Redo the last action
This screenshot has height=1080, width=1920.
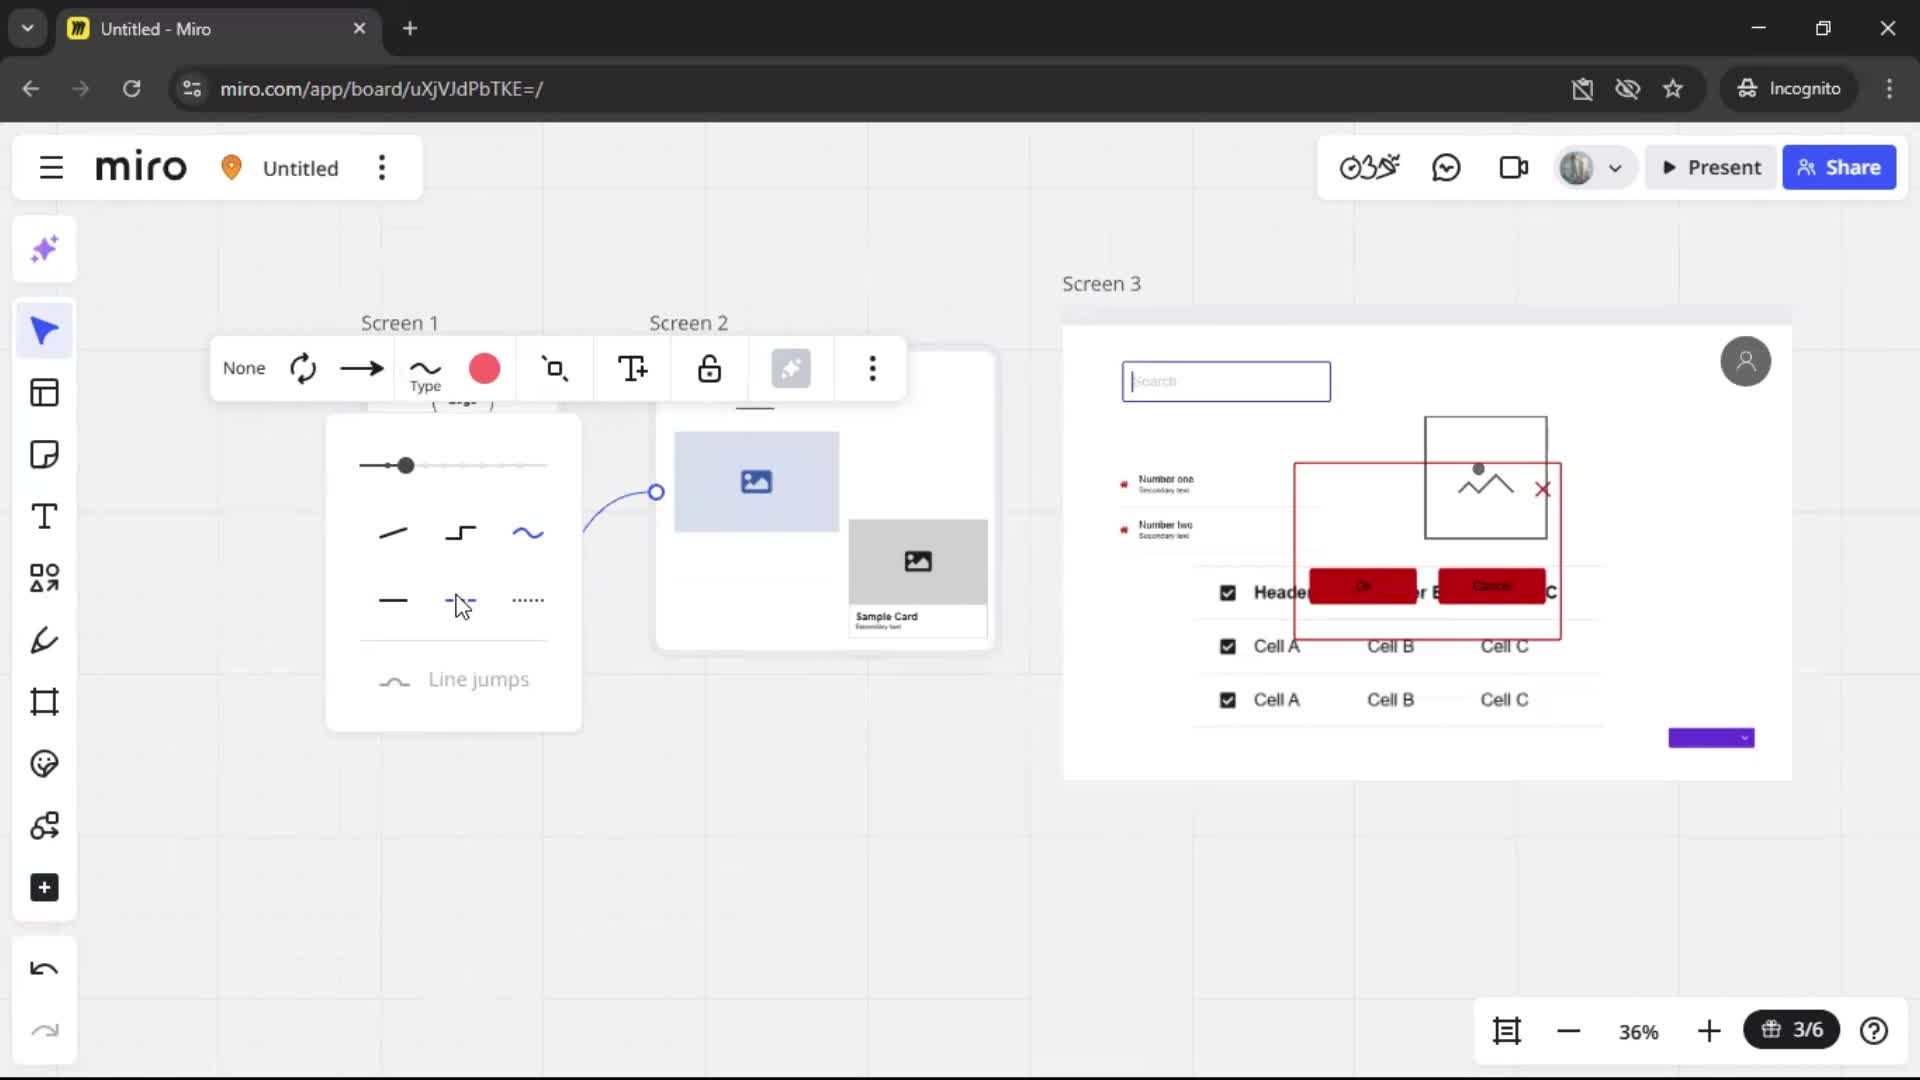tap(44, 1031)
